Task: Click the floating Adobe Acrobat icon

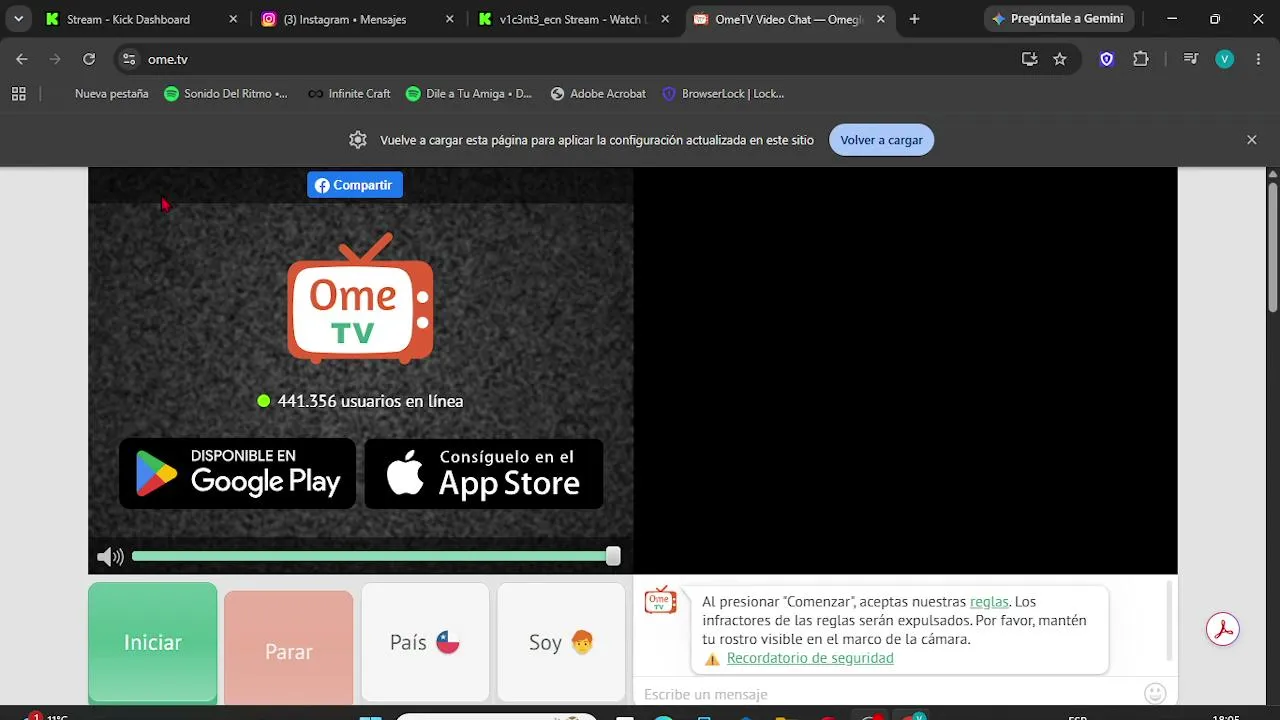Action: click(x=1222, y=629)
